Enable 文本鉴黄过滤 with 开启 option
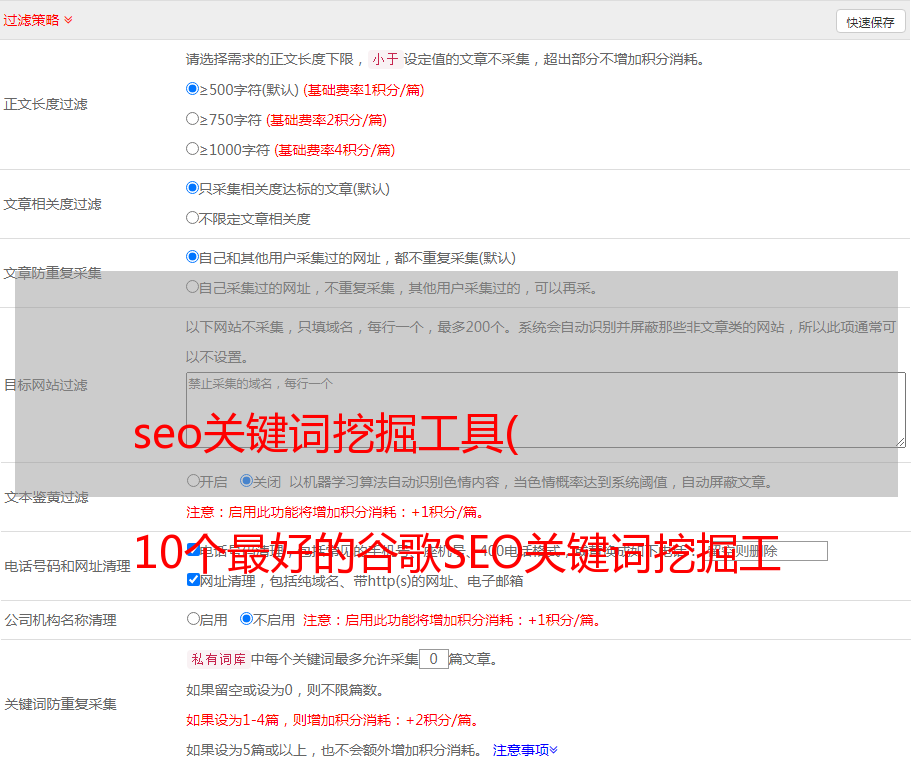Image resolution: width=912 pixels, height=768 pixels. click(x=193, y=481)
